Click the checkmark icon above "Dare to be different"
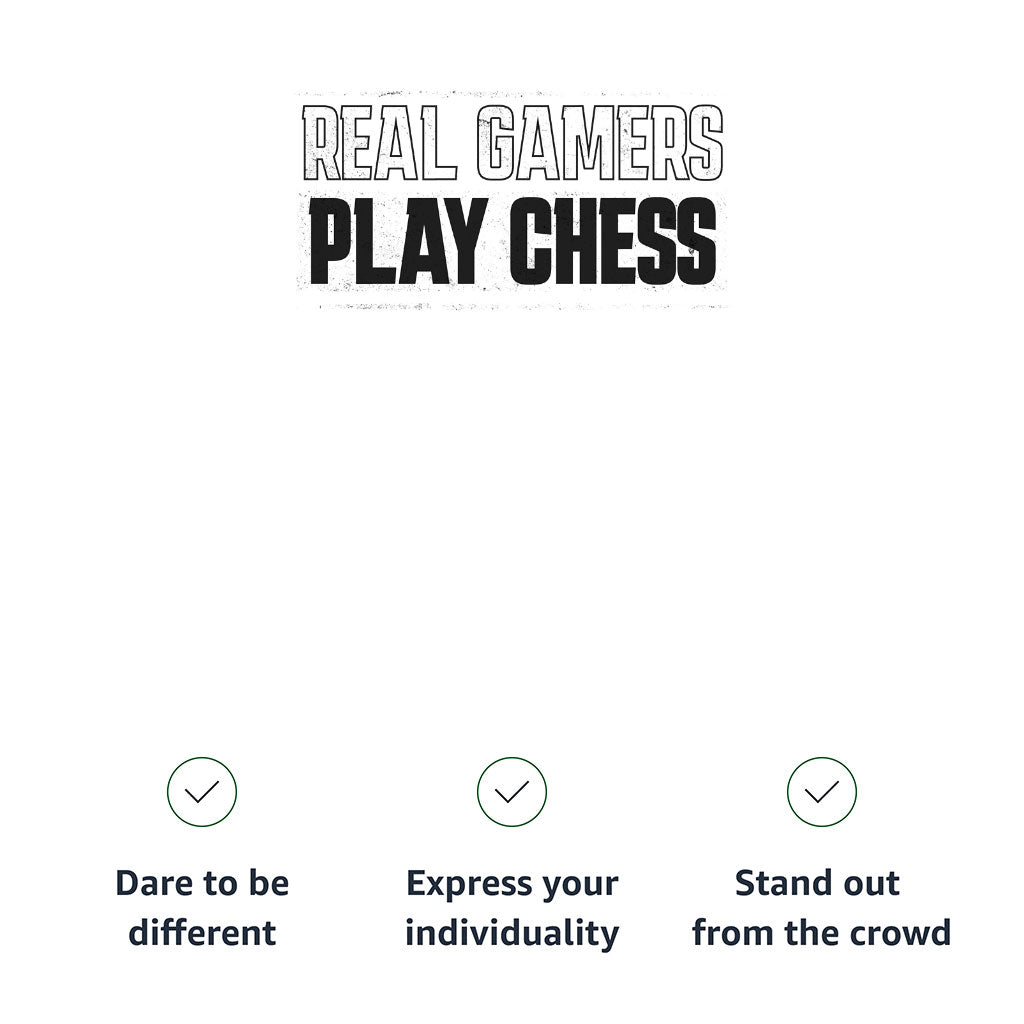The height and width of the screenshot is (1024, 1024). coord(202,792)
